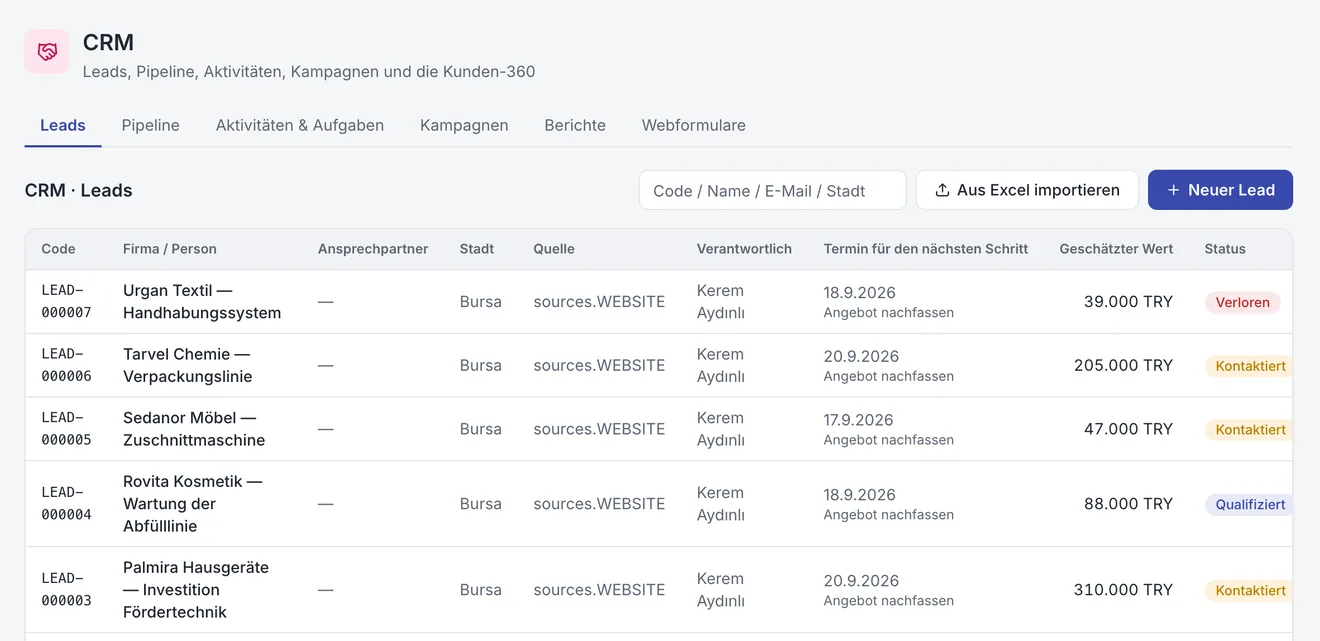Click the upload icon in the Excel import button

[x=942, y=190]
